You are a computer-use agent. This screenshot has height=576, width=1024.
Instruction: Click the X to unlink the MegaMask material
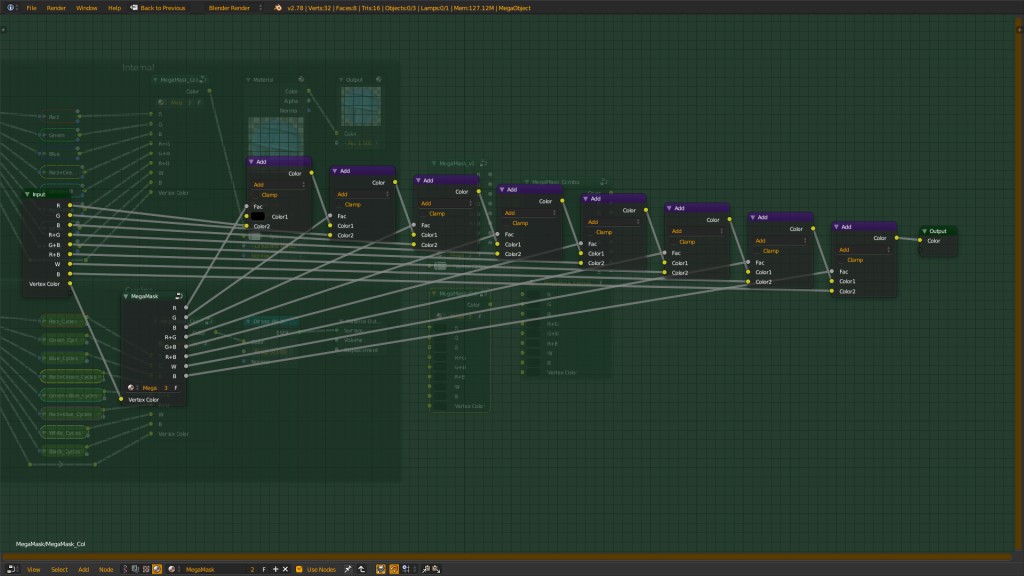[x=284, y=570]
